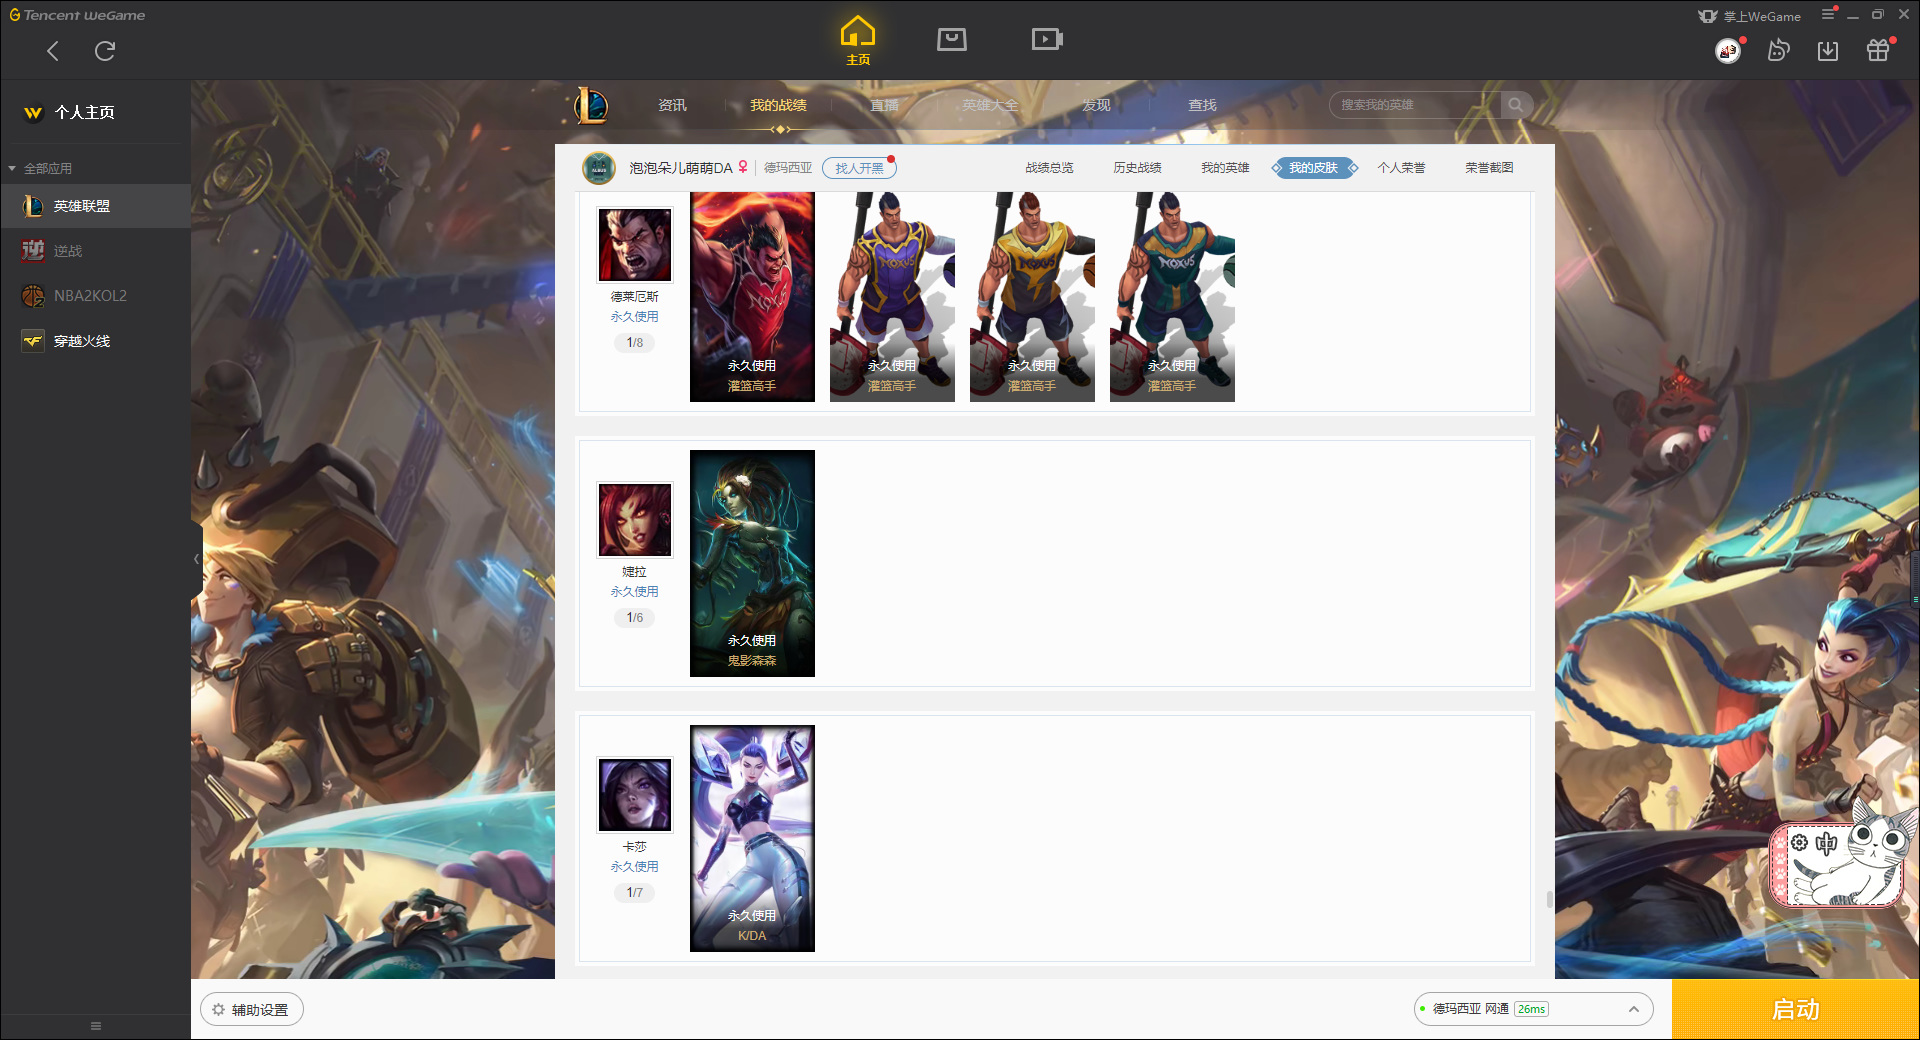Screen dimensions: 1920x1040
Task: Open the red 灌篮高手 Darius skin
Action: [752, 297]
